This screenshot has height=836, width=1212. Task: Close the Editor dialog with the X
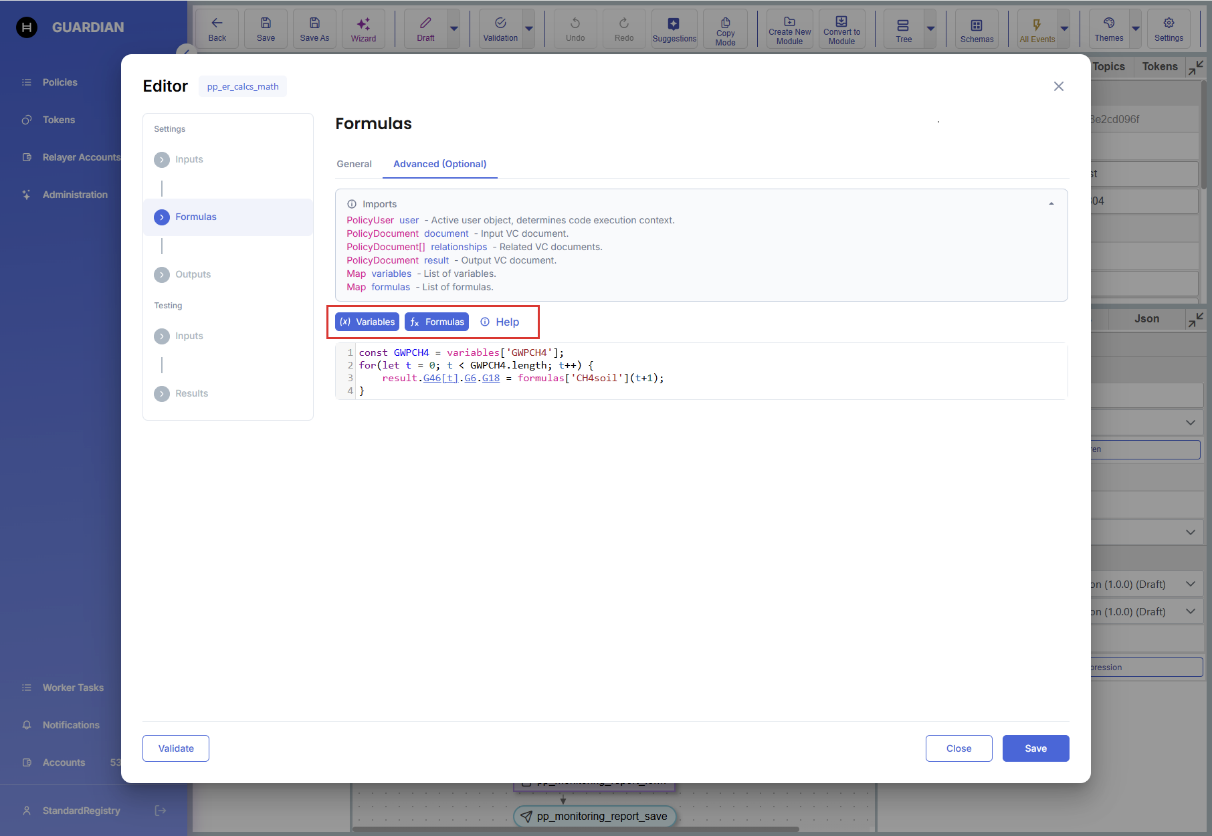(x=1059, y=87)
